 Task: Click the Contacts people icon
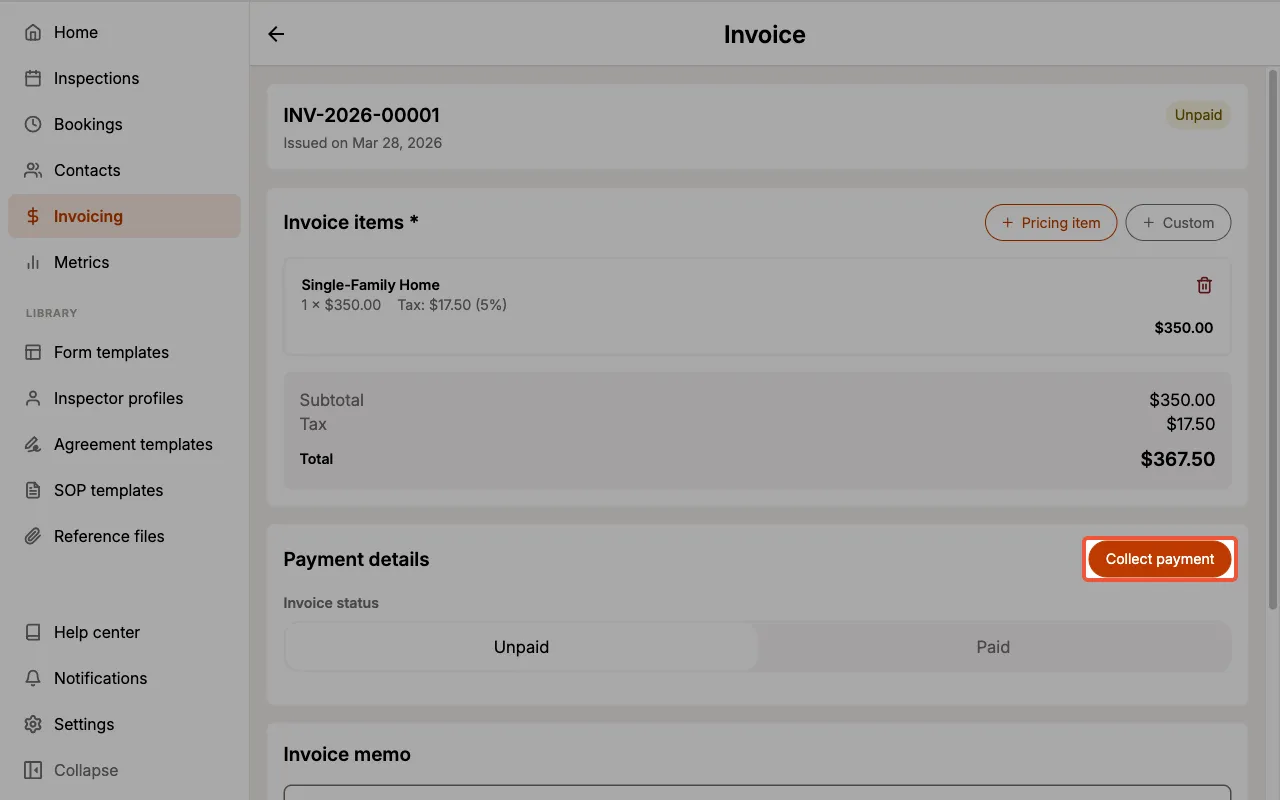(x=33, y=170)
